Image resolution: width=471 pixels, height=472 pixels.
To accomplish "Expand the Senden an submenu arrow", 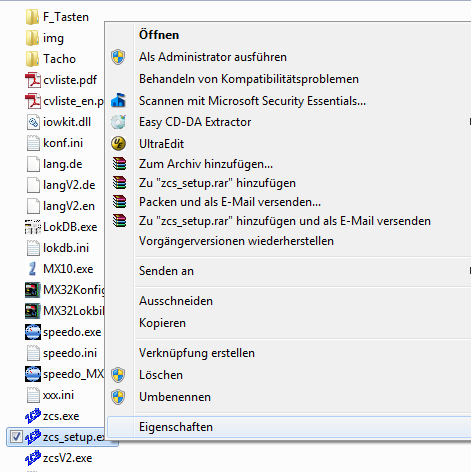I will point(469,271).
